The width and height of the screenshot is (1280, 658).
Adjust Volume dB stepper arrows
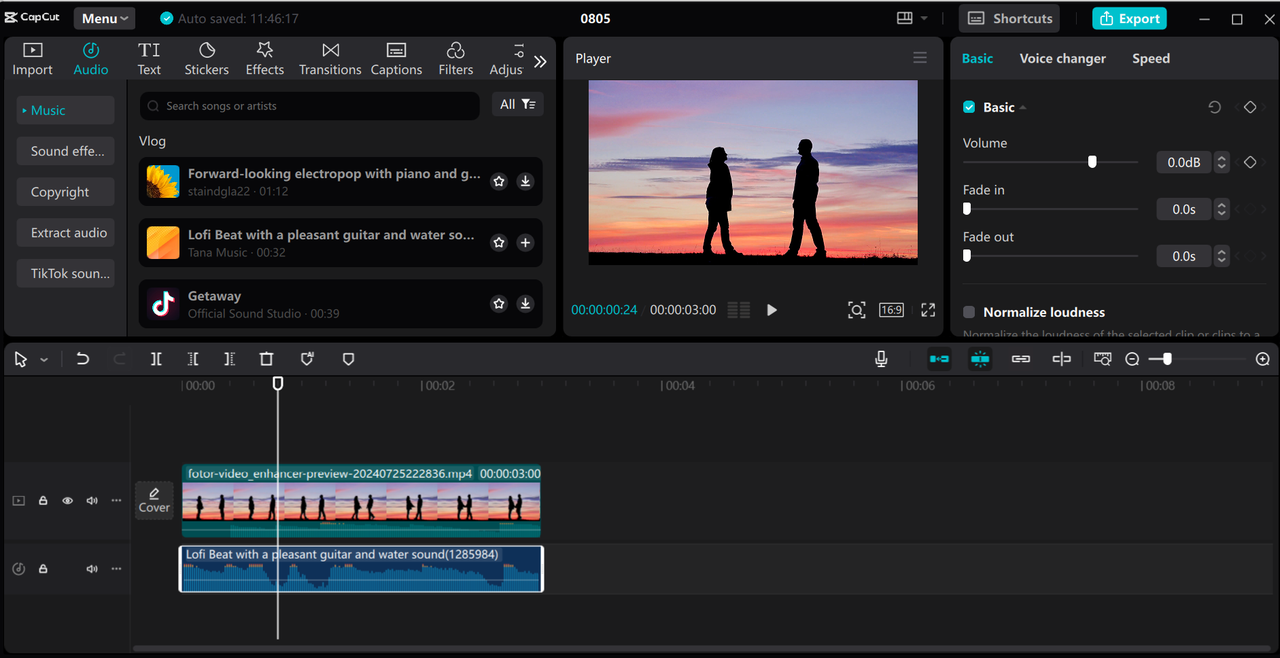pos(1222,162)
